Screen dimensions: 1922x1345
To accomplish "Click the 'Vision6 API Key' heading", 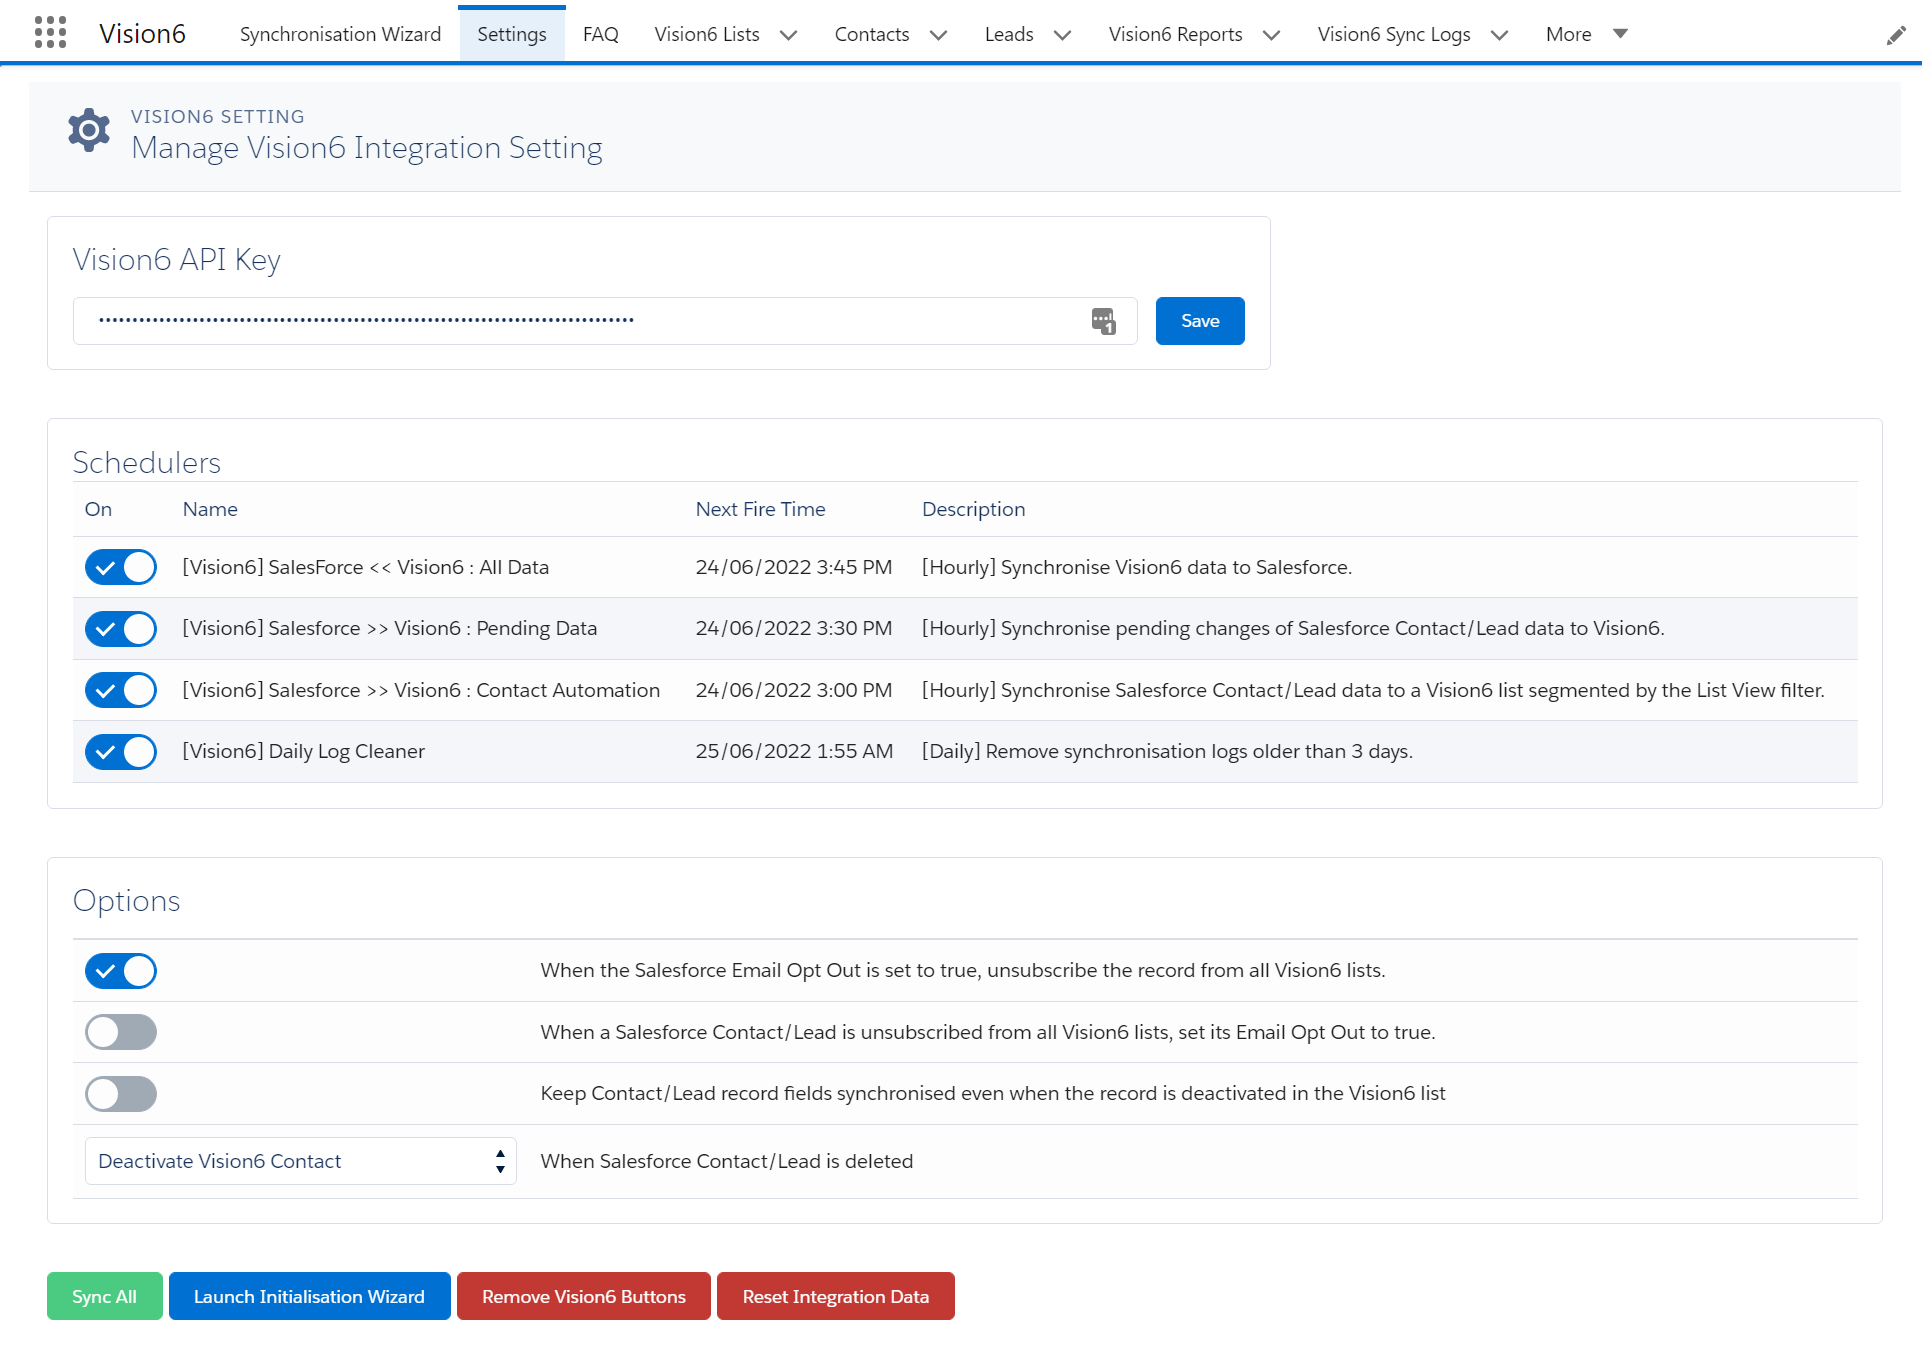I will (177, 260).
